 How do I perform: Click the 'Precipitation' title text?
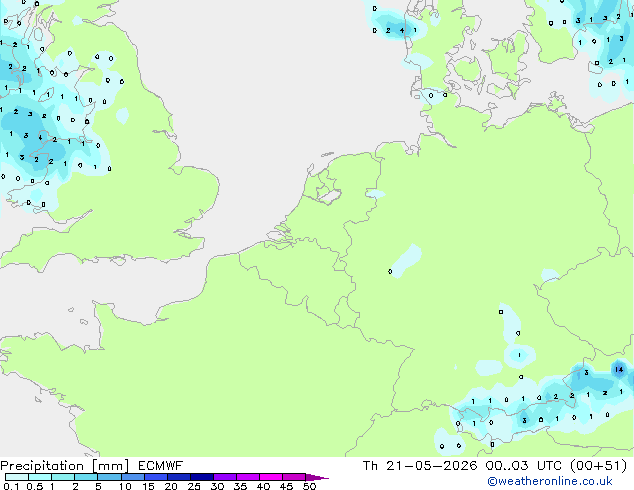(42, 466)
